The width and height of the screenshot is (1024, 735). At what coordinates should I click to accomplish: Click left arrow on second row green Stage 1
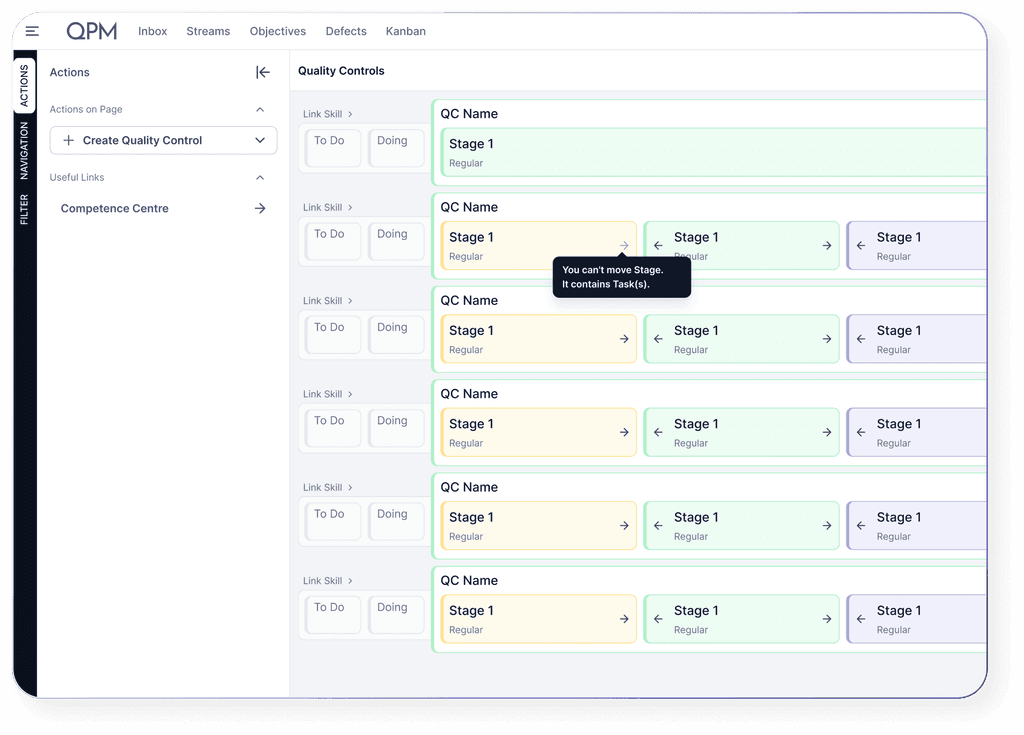point(658,246)
